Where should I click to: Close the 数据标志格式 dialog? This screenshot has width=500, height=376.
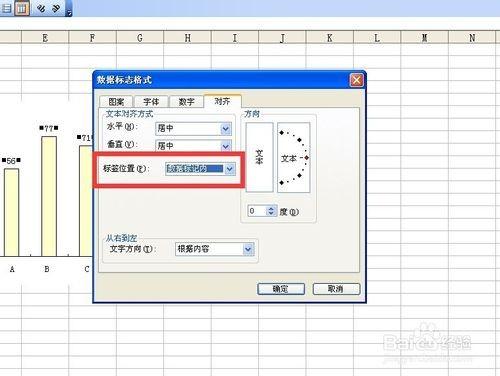[356, 80]
